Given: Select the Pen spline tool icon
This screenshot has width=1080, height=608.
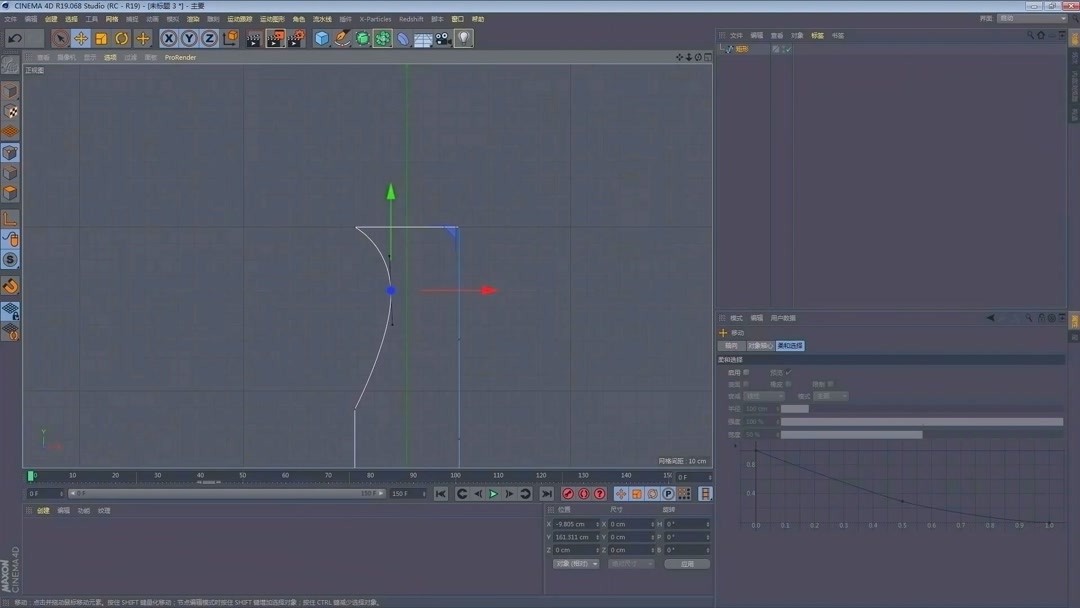Looking at the screenshot, I should coord(342,38).
